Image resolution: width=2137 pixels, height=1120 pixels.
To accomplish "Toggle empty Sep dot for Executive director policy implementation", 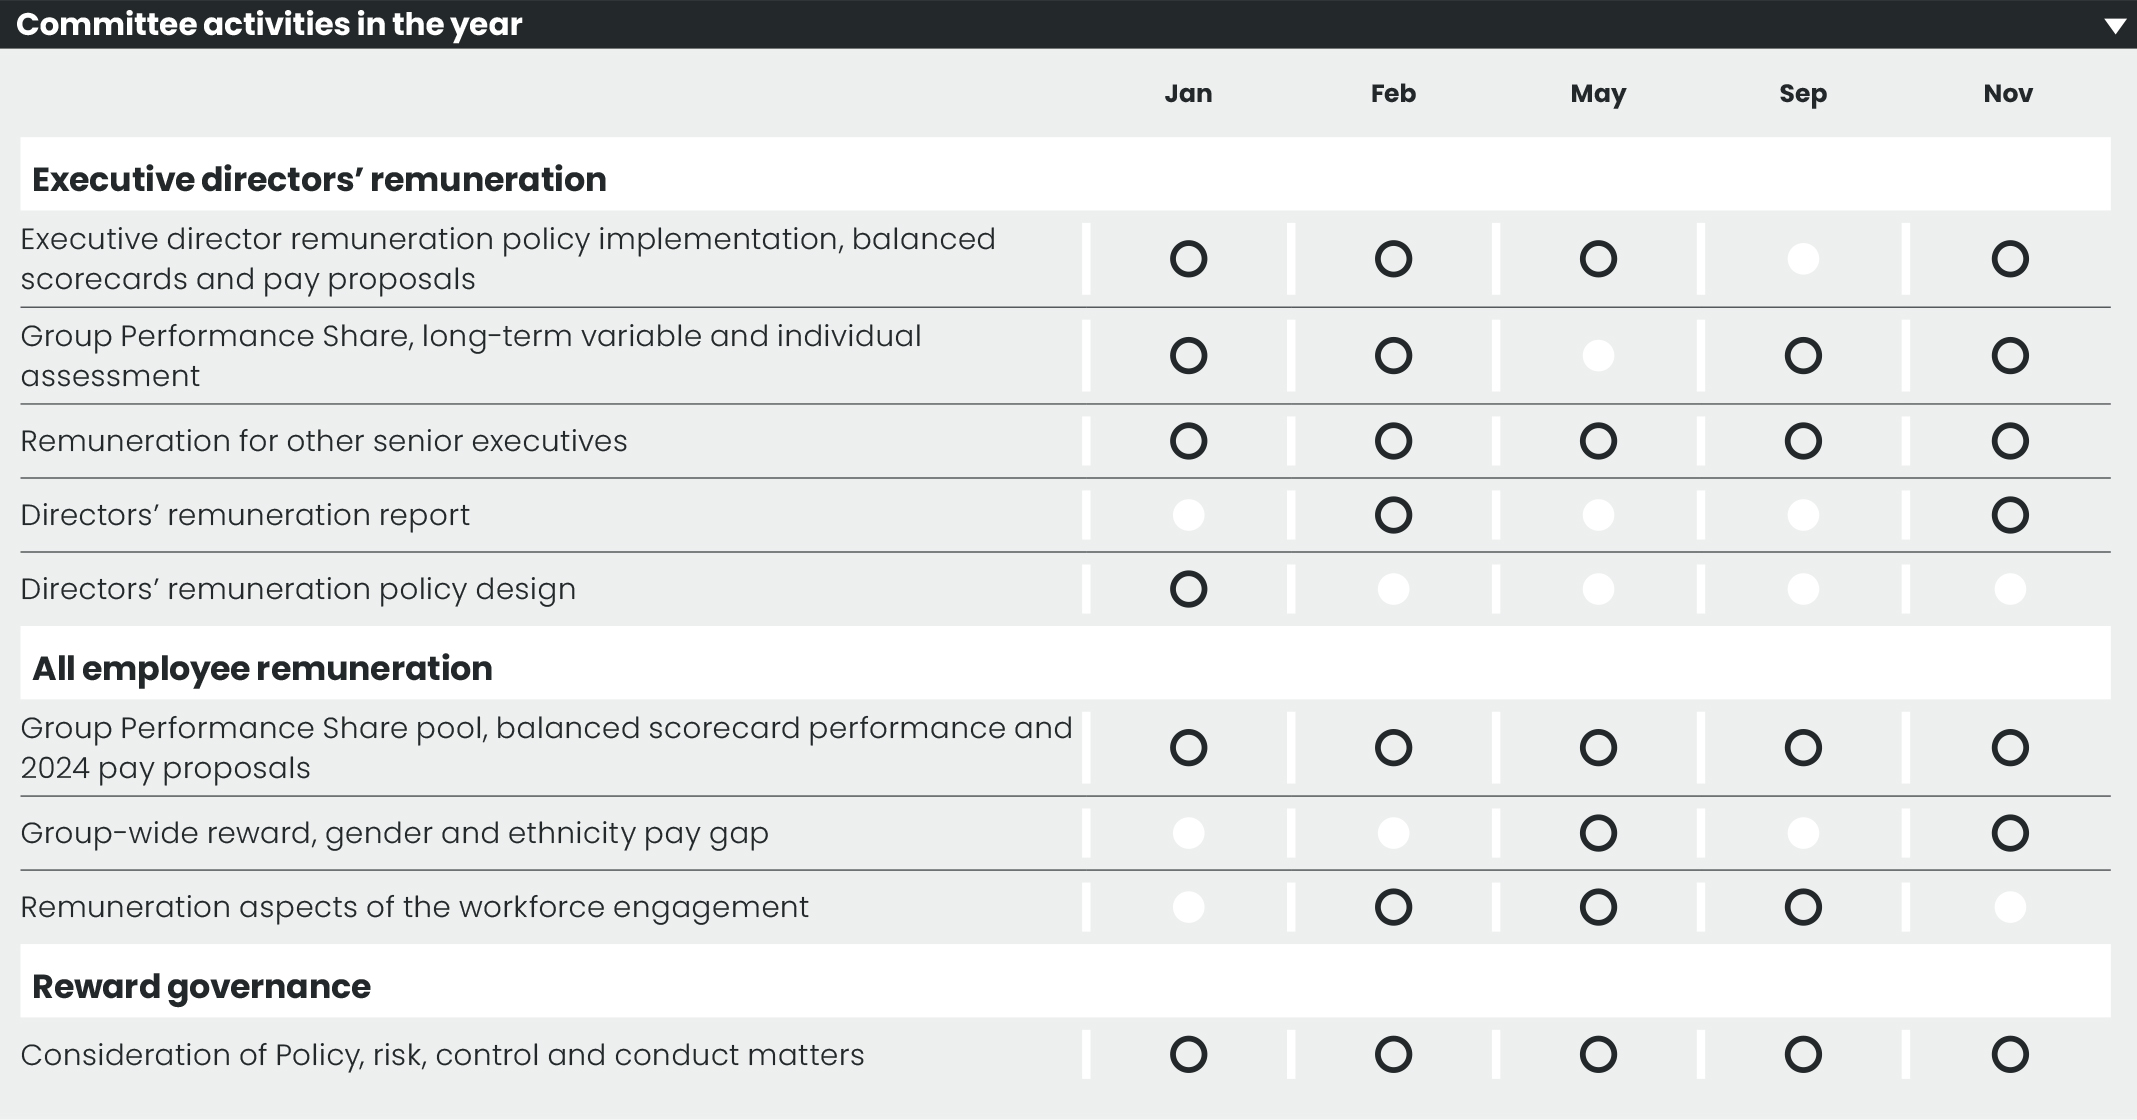I will coord(1803,259).
